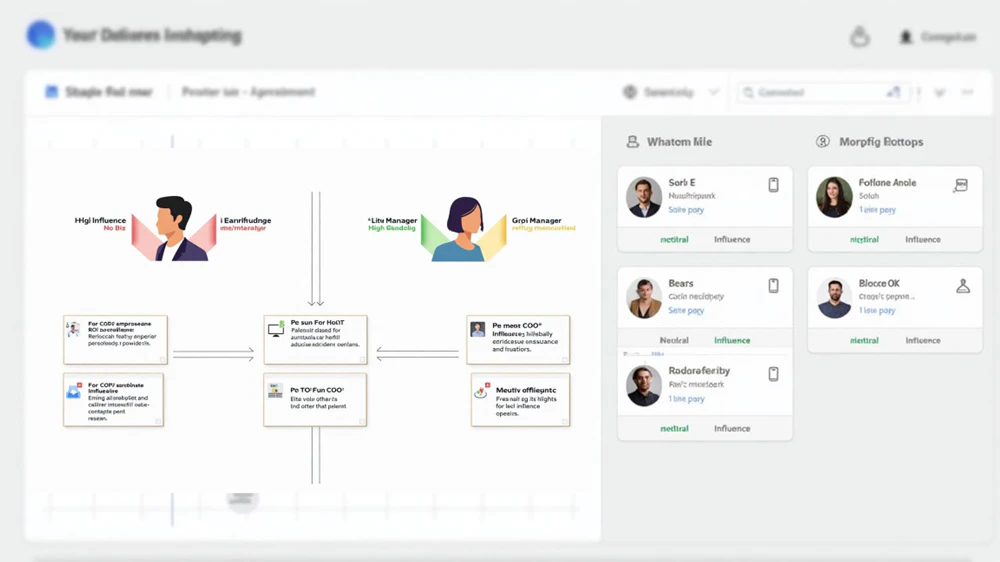Screen dimensions: 1000x562
Task: Select the Influence tab on the Blocce OK card
Action: [x=923, y=340]
